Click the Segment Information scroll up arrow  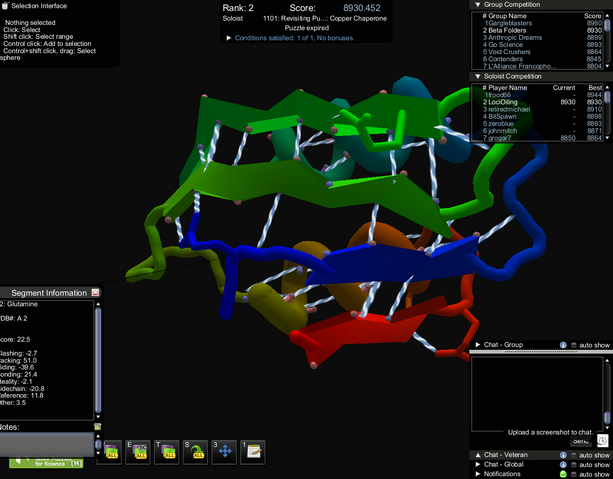click(x=98, y=304)
